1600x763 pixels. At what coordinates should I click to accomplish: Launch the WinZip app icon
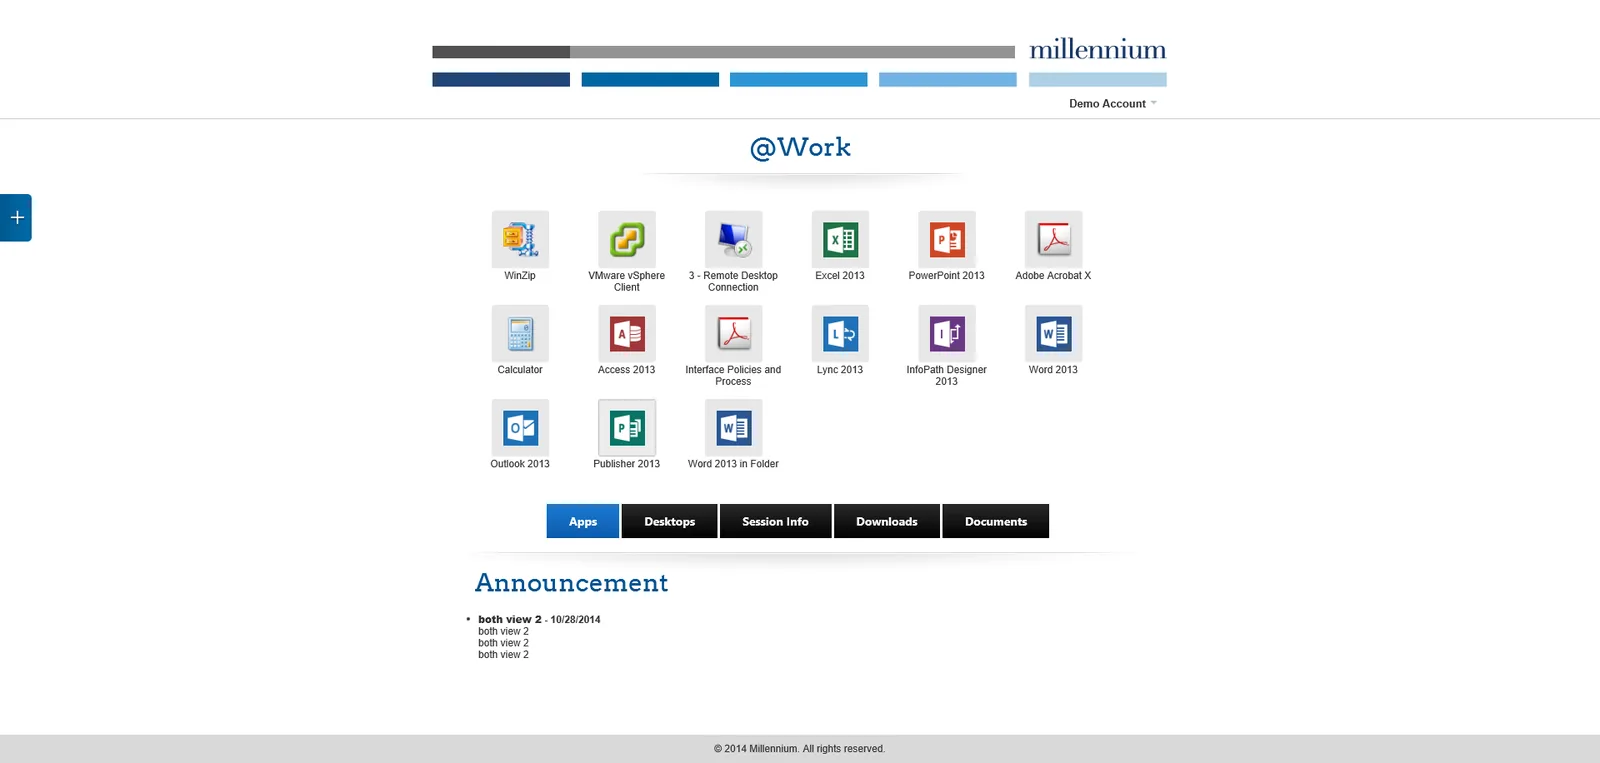tap(520, 239)
